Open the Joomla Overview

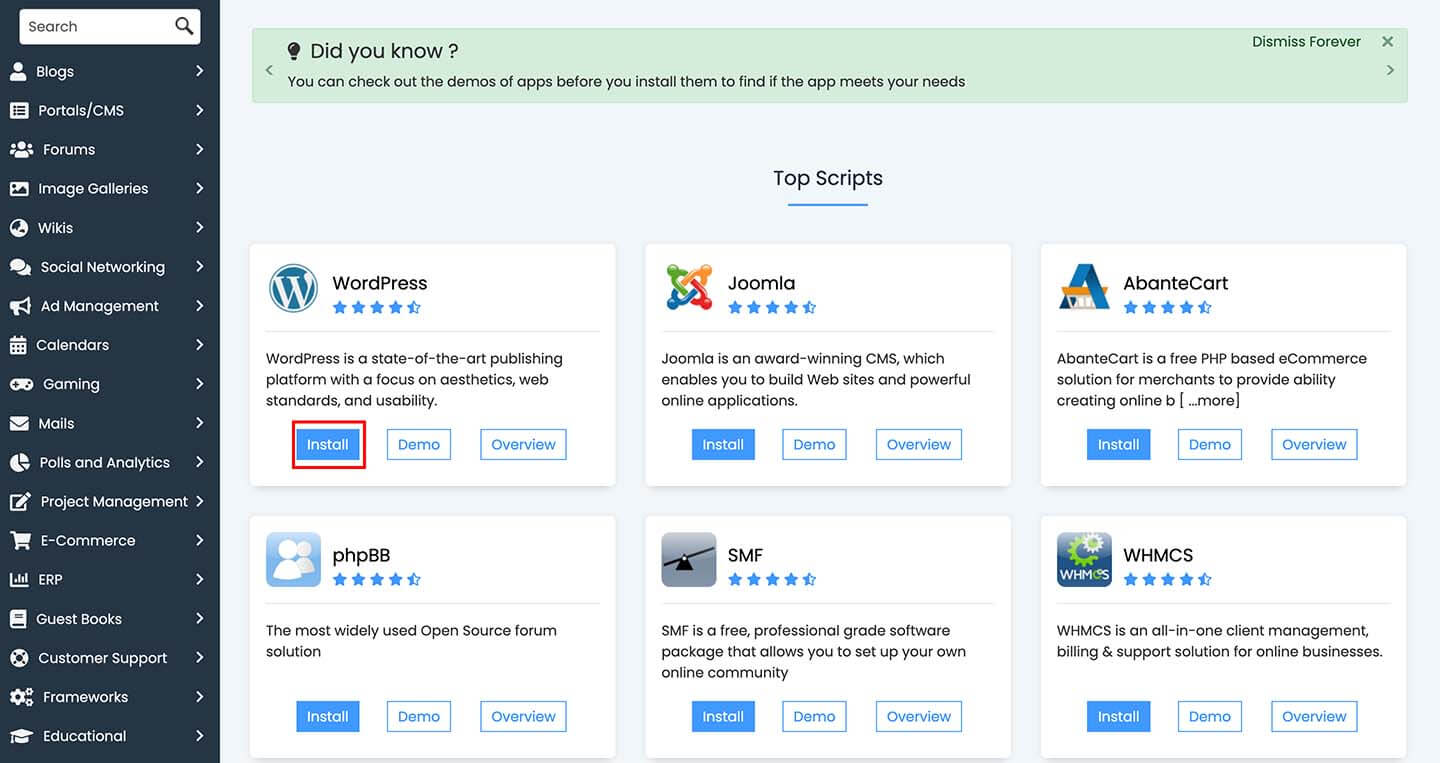pos(919,445)
